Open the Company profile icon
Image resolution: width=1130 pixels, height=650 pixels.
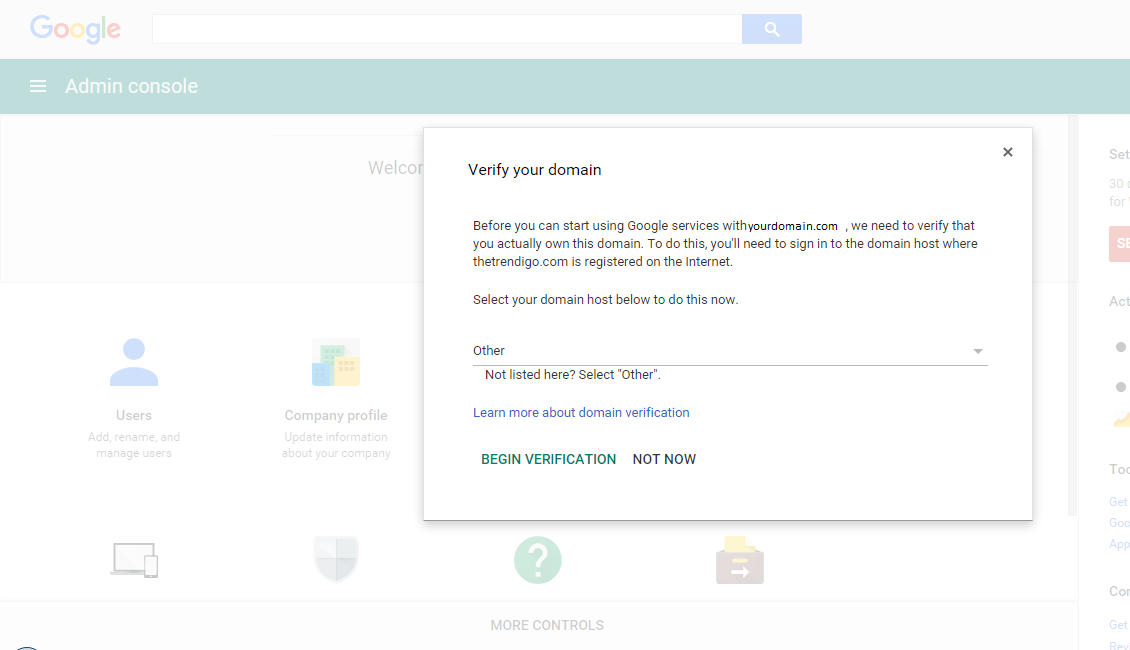(x=335, y=362)
